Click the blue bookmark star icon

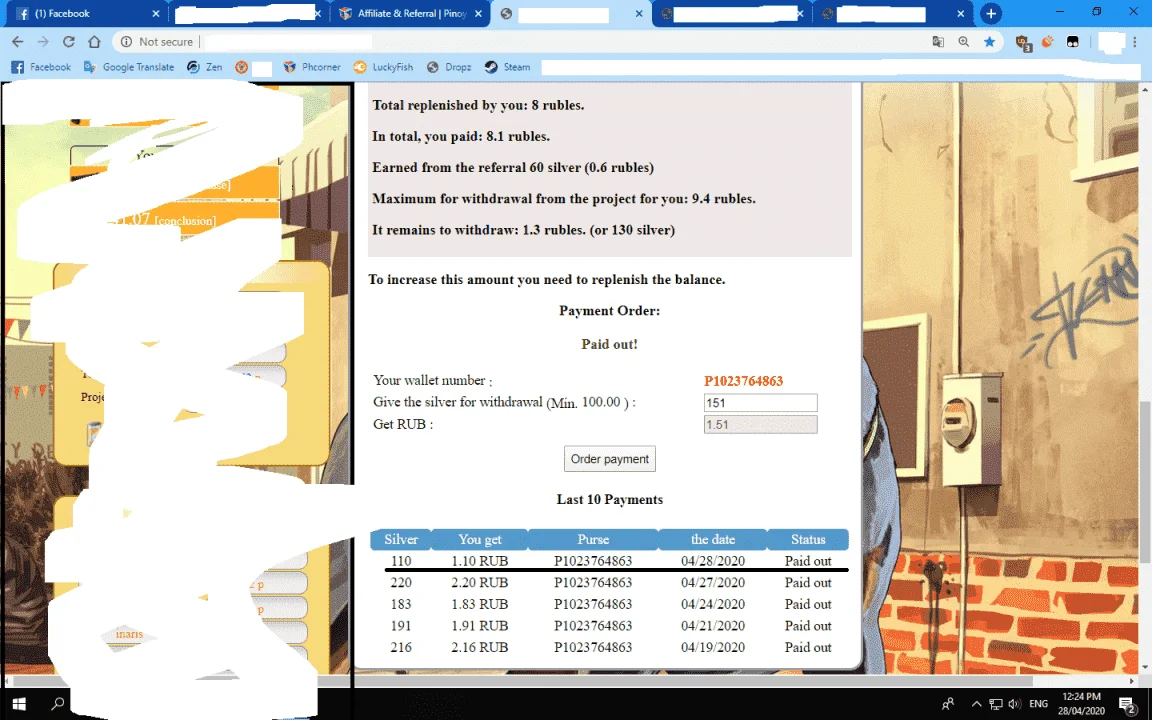(x=990, y=42)
